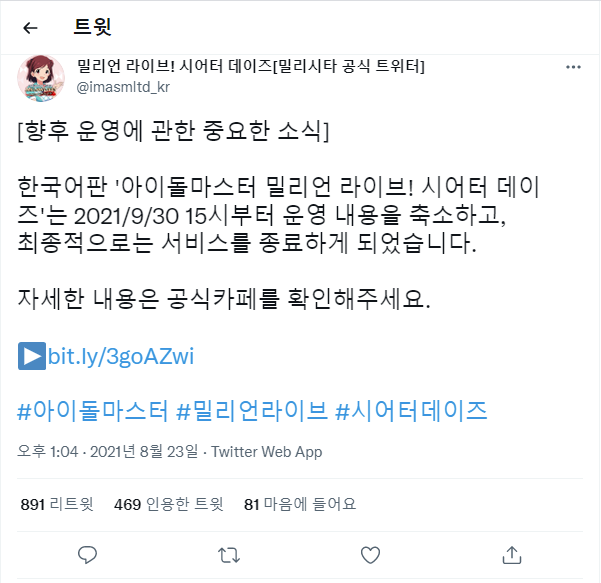Click the 오후 1:04 · 2021년 8월 23일 timestamp

pyautogui.click(x=108, y=452)
